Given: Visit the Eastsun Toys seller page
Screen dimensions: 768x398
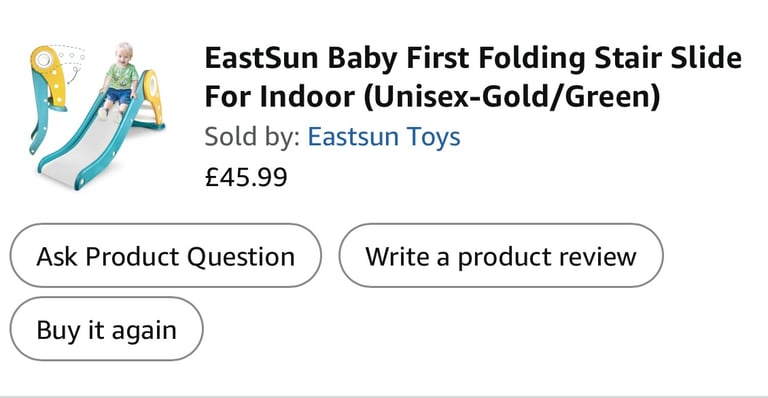Looking at the screenshot, I should [x=384, y=137].
